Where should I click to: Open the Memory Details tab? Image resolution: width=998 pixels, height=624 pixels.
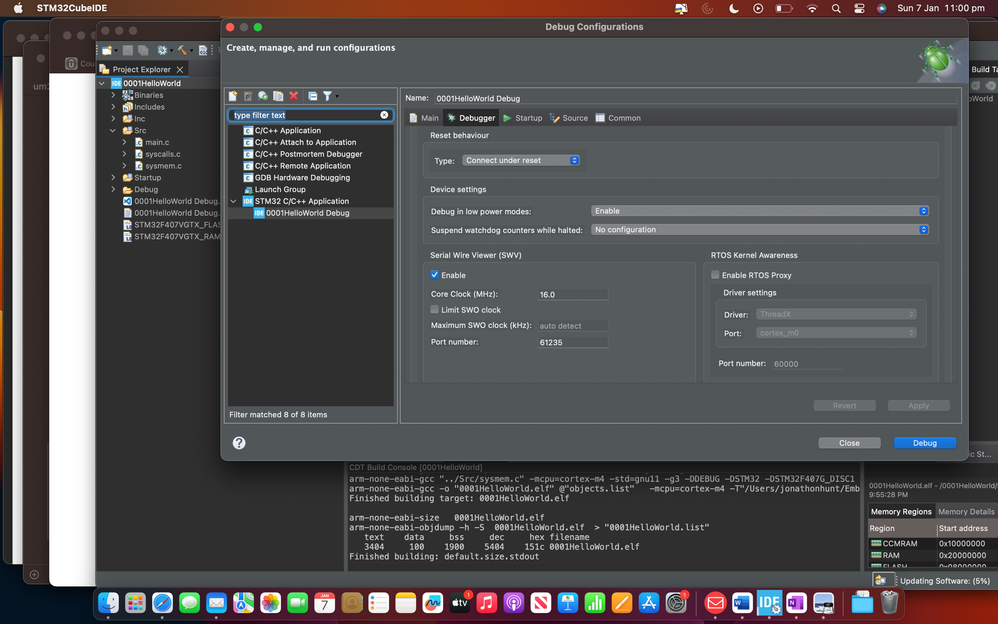[966, 512]
